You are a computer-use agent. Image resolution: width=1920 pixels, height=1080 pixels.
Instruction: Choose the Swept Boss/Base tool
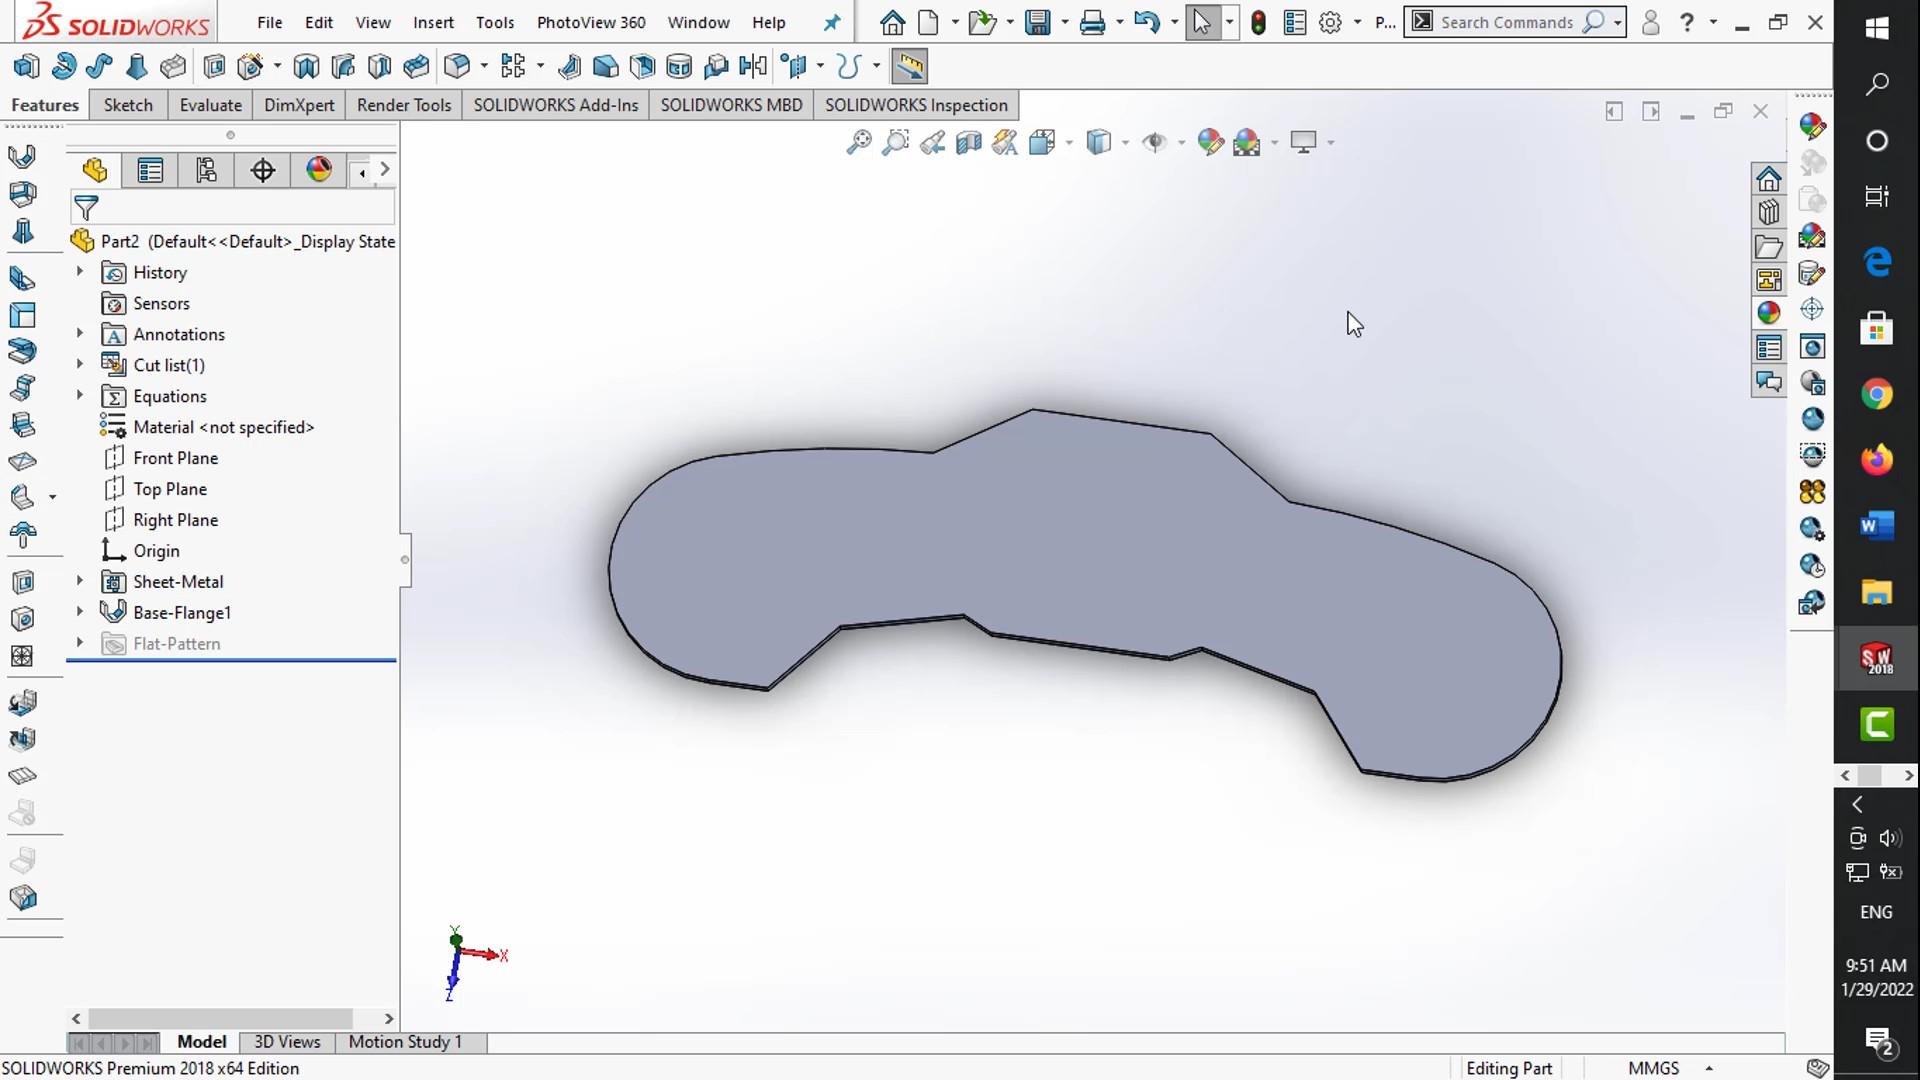pyautogui.click(x=100, y=67)
